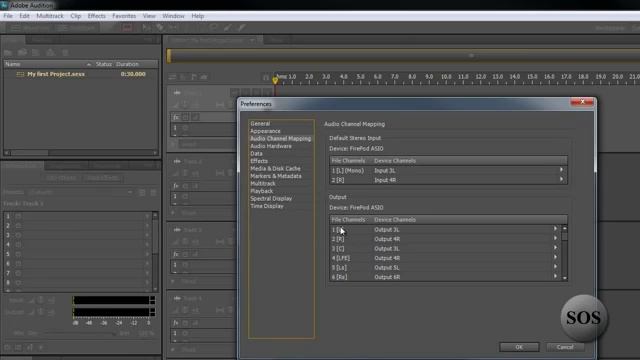Click the red spectral display icon in toolbar

127,28
